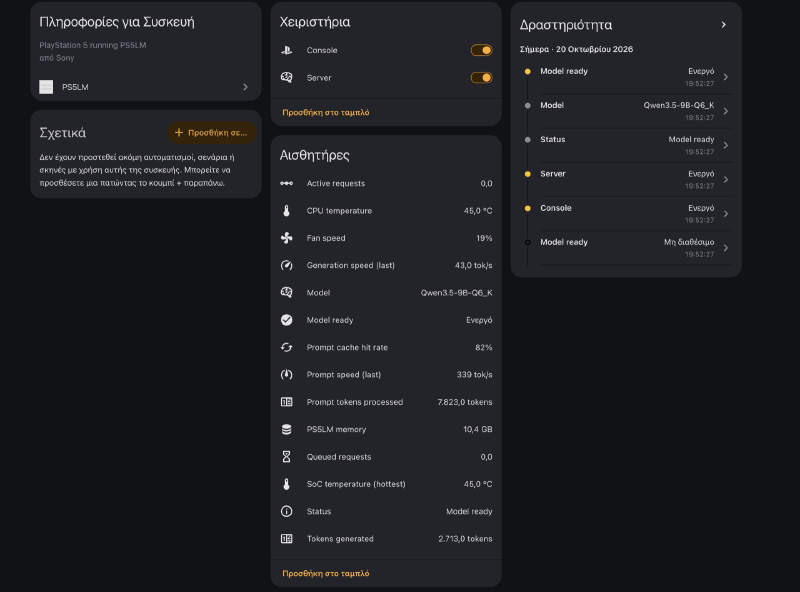Open top Model ready Ενεργό entry chevron
Image resolution: width=800 pixels, height=592 pixels.
(726, 77)
